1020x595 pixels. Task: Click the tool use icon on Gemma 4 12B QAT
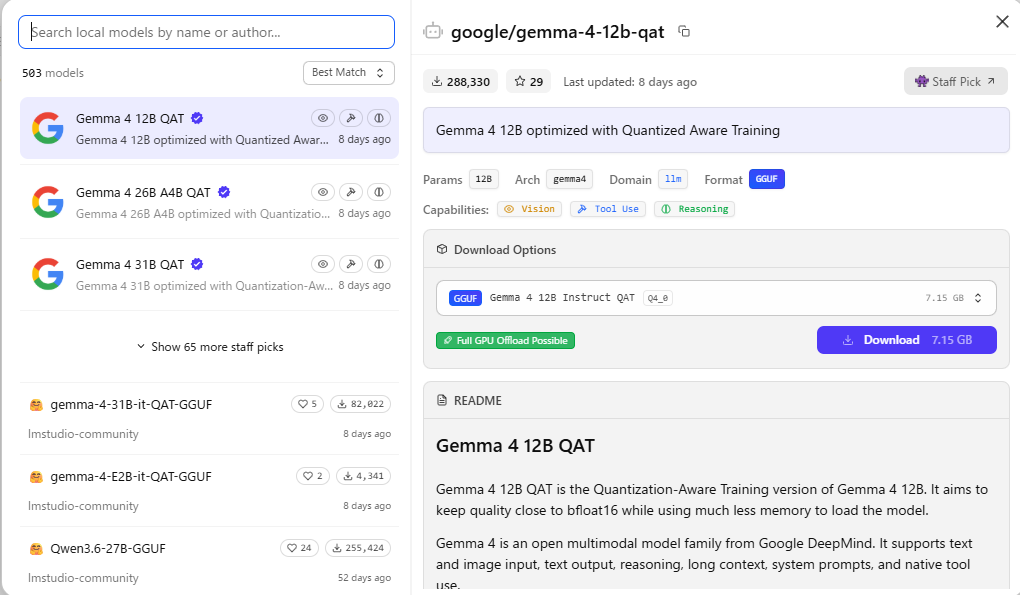click(351, 118)
